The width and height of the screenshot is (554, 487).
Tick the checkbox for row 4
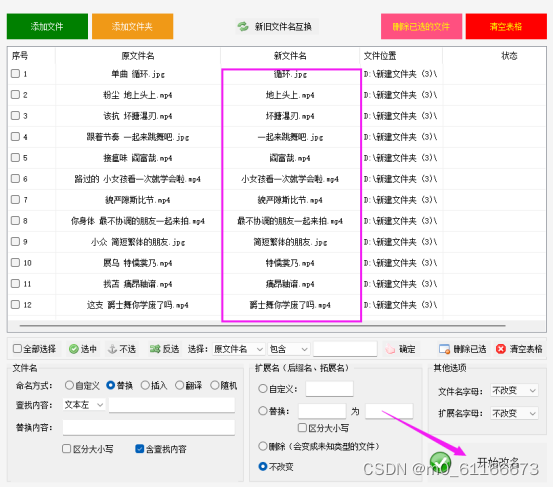coord(15,136)
